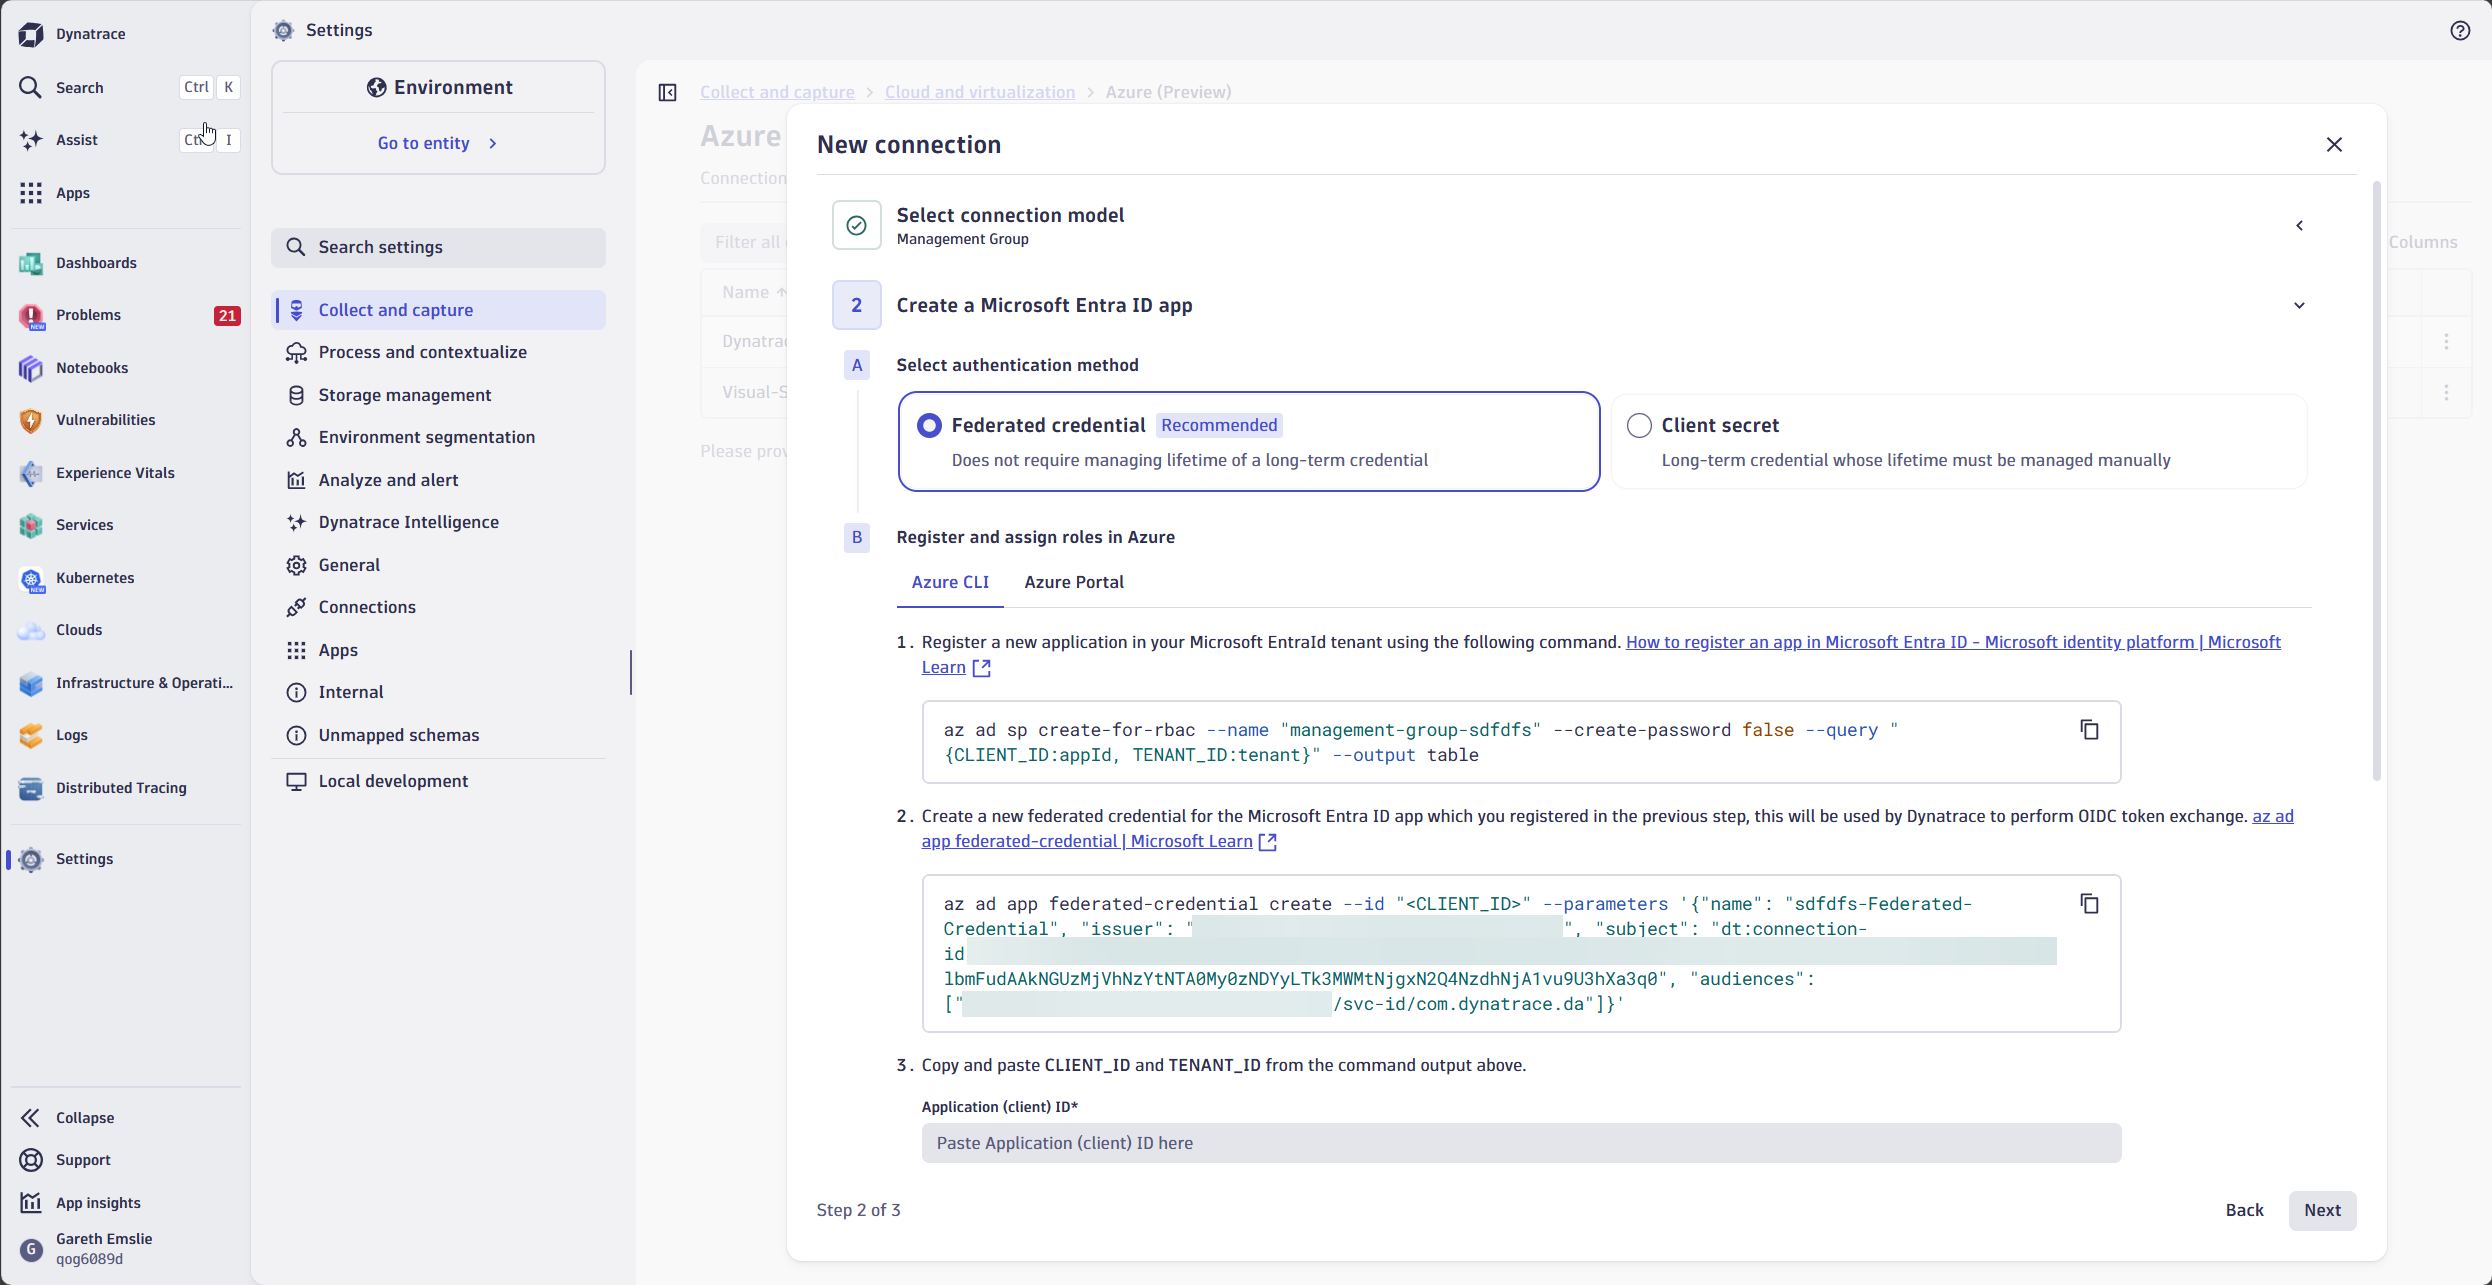
Task: Open Internal settings category
Action: [x=439, y=693]
